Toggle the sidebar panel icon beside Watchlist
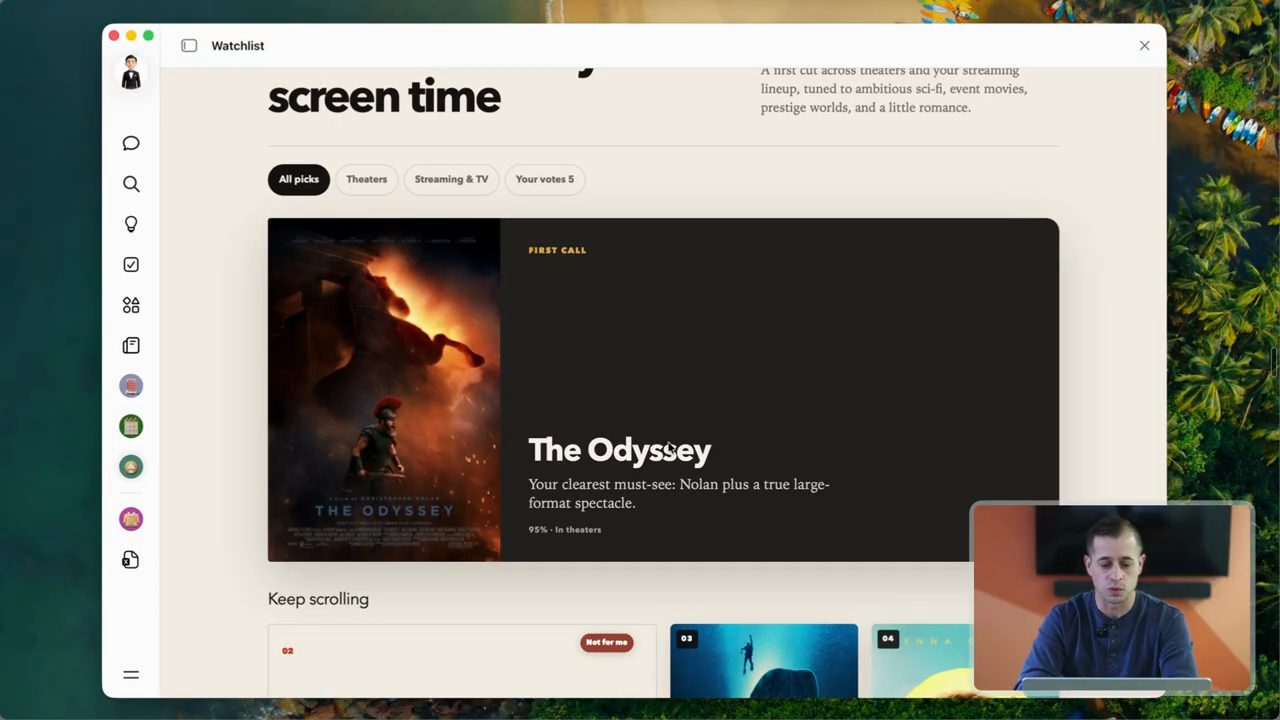The height and width of the screenshot is (720, 1280). click(189, 46)
